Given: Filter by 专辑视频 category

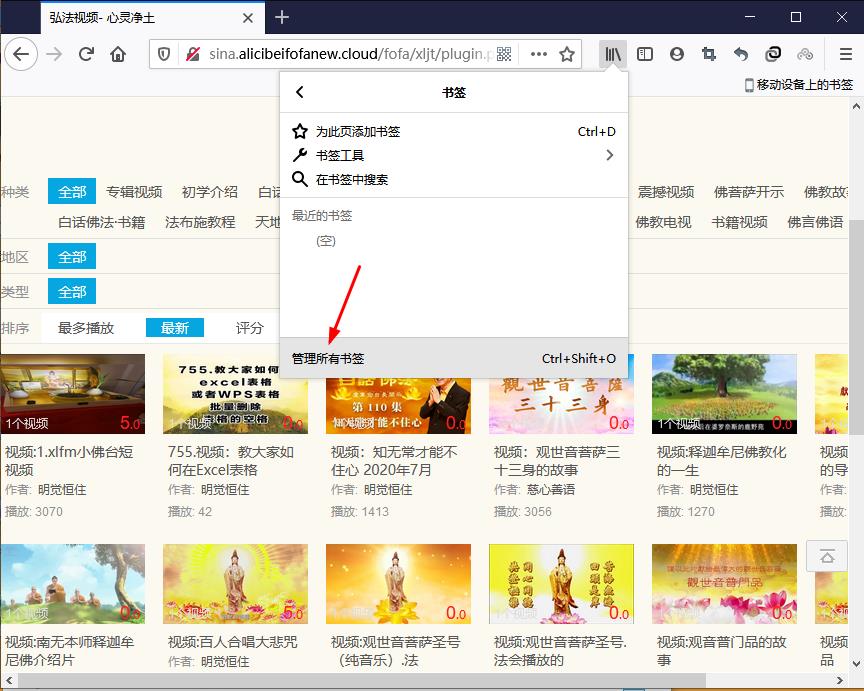Looking at the screenshot, I should [x=134, y=192].
